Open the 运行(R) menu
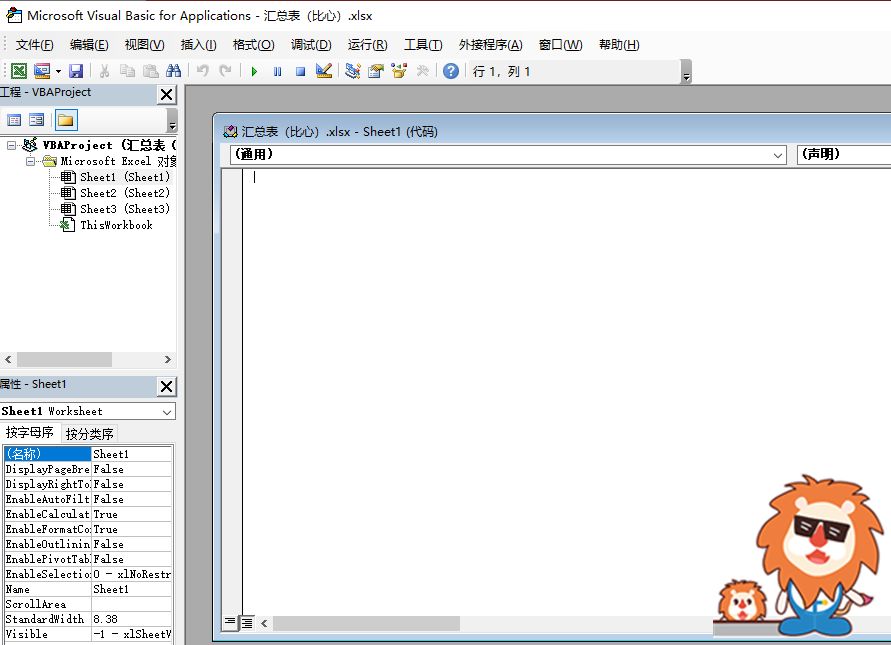Screen dimensions: 891x645 tap(367, 45)
